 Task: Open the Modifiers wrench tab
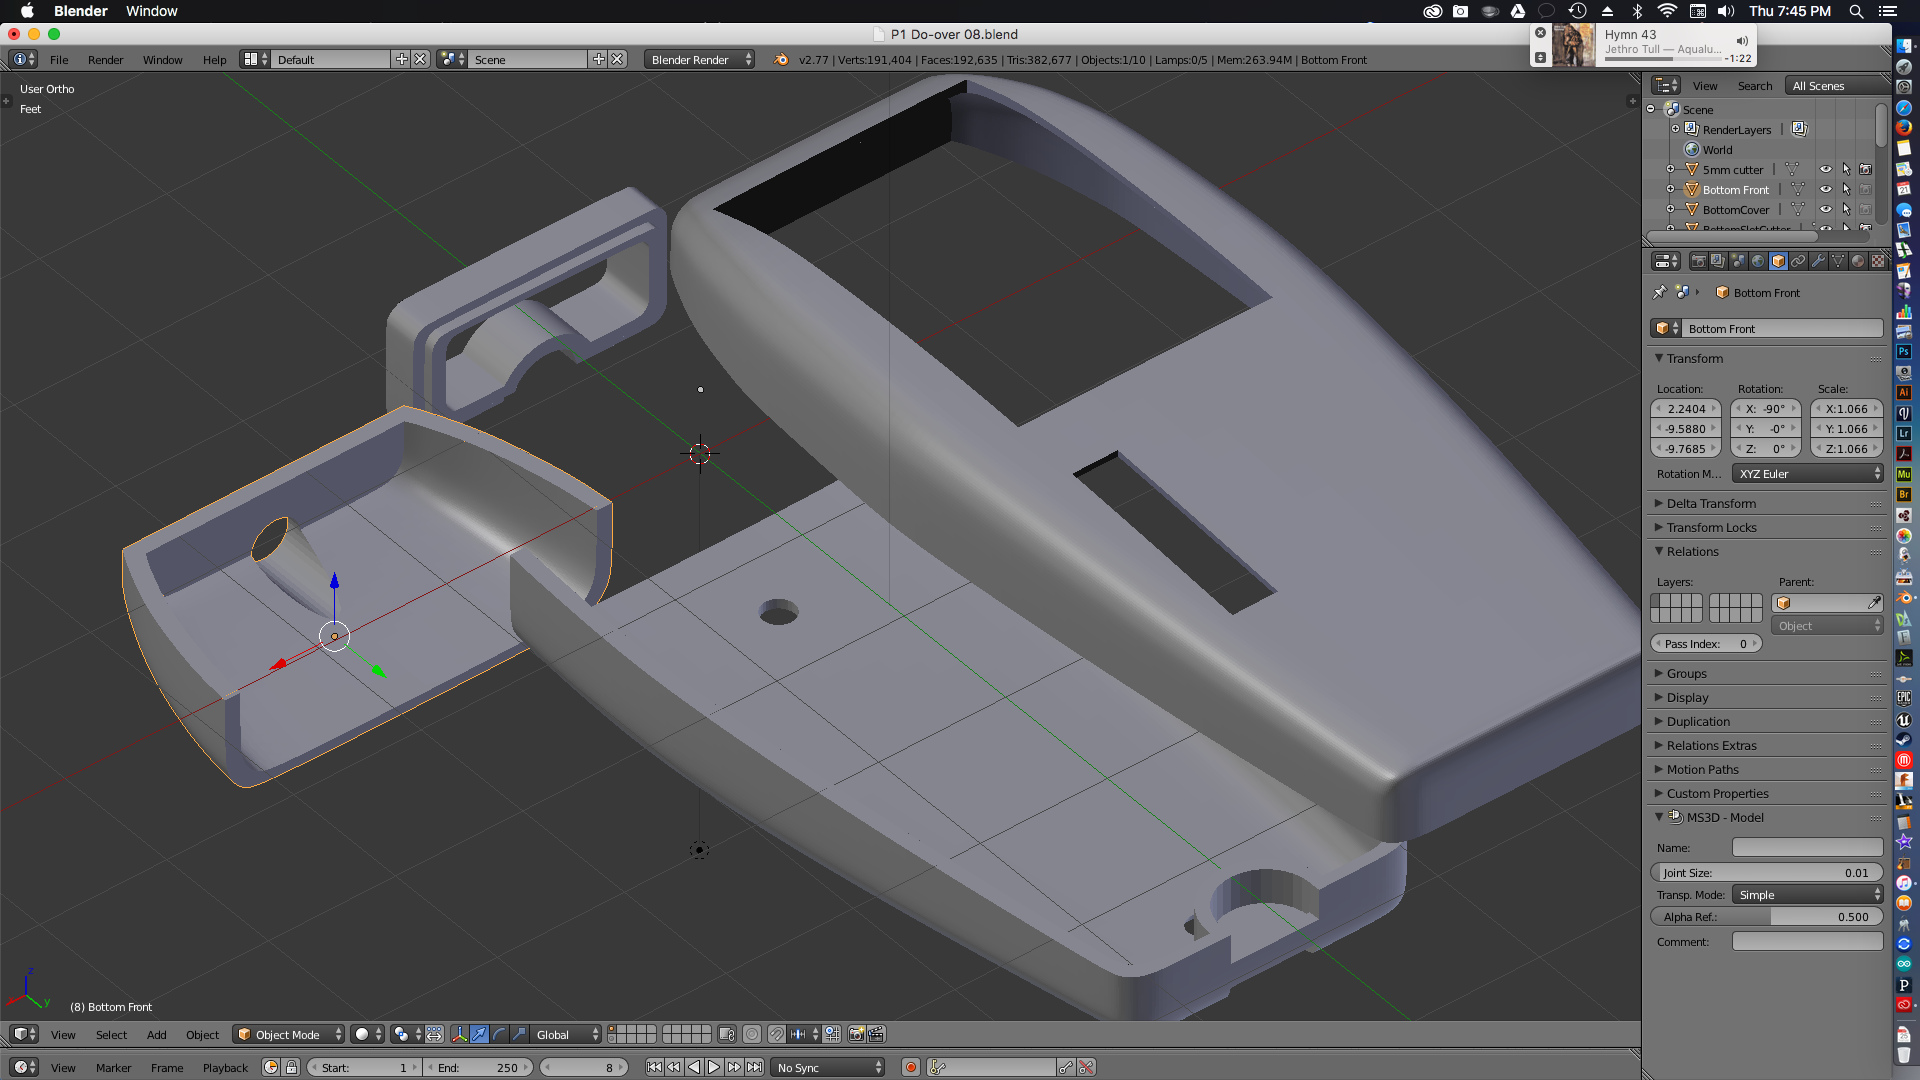coord(1818,261)
